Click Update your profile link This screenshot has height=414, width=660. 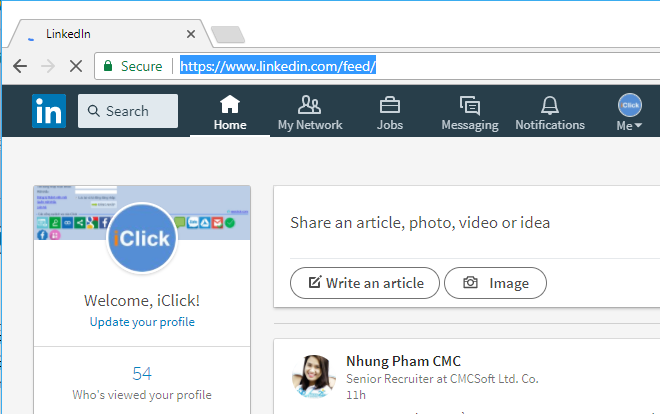pyautogui.click(x=142, y=322)
